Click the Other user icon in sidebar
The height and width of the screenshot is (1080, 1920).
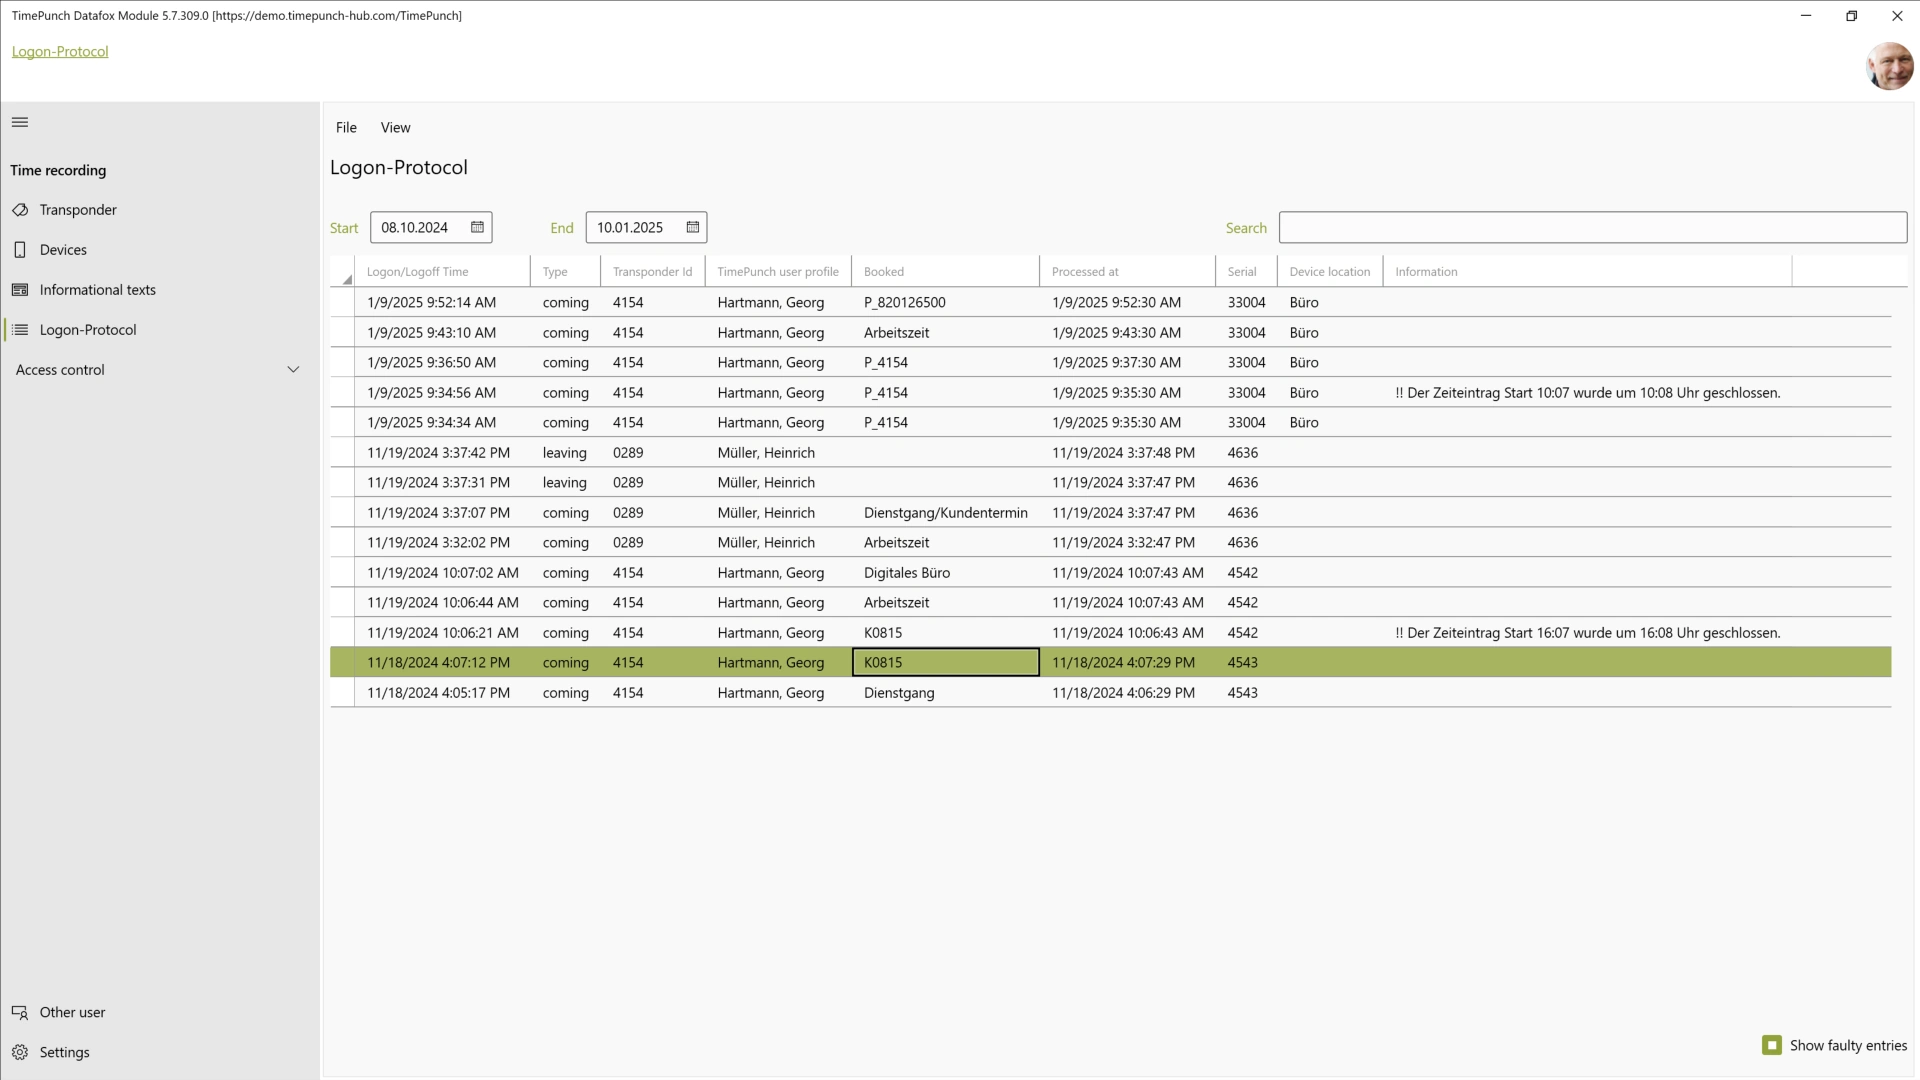point(20,1011)
